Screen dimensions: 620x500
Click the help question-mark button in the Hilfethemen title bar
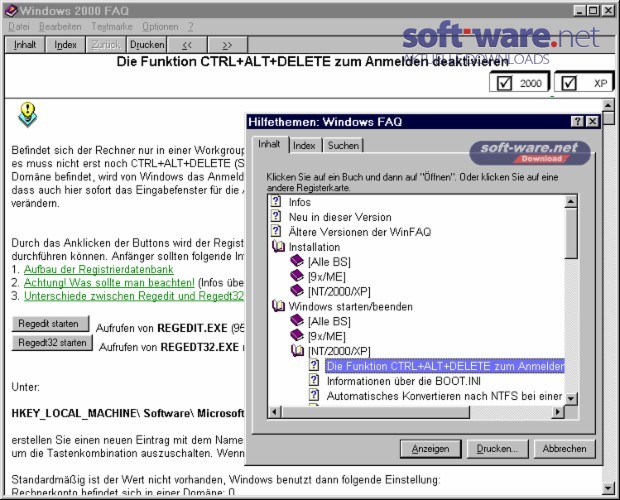tap(577, 121)
